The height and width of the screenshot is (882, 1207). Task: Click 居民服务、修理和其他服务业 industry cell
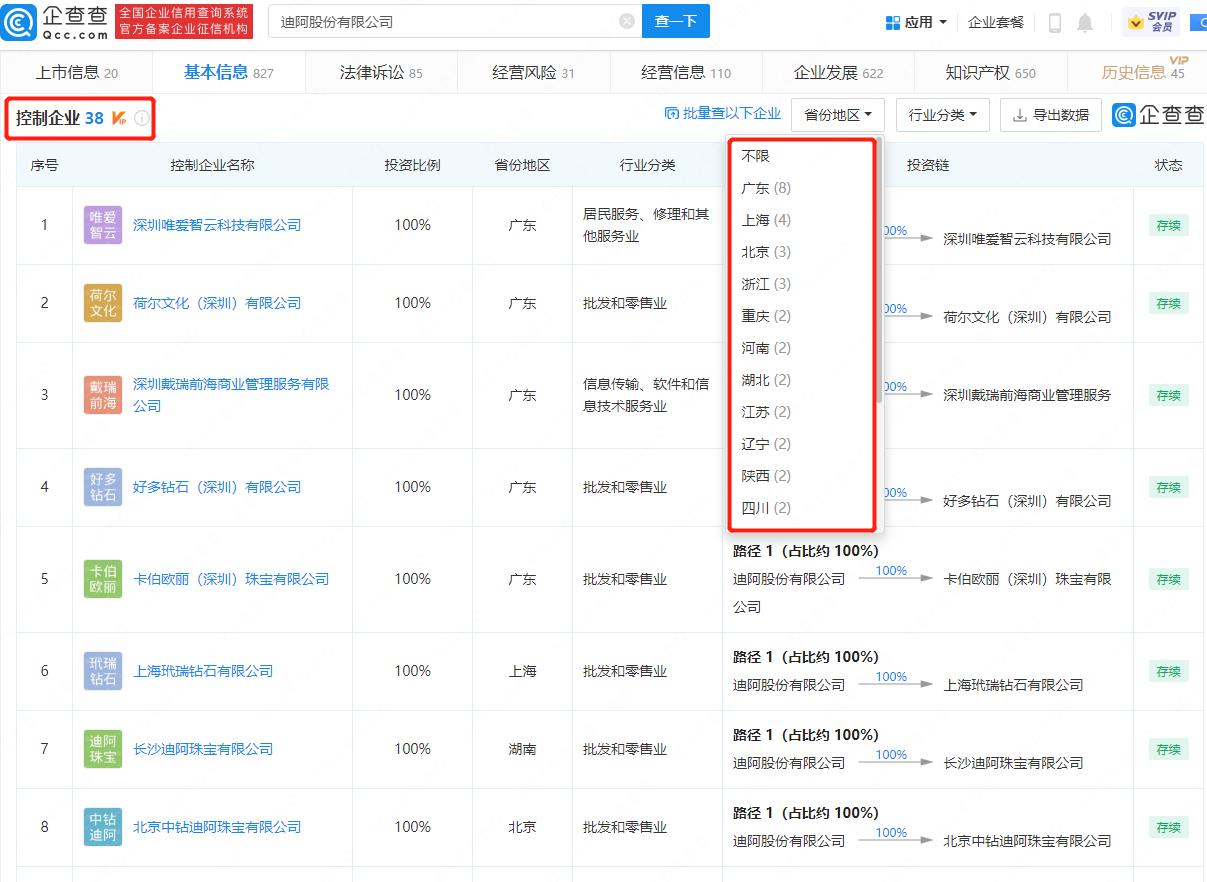pos(646,225)
